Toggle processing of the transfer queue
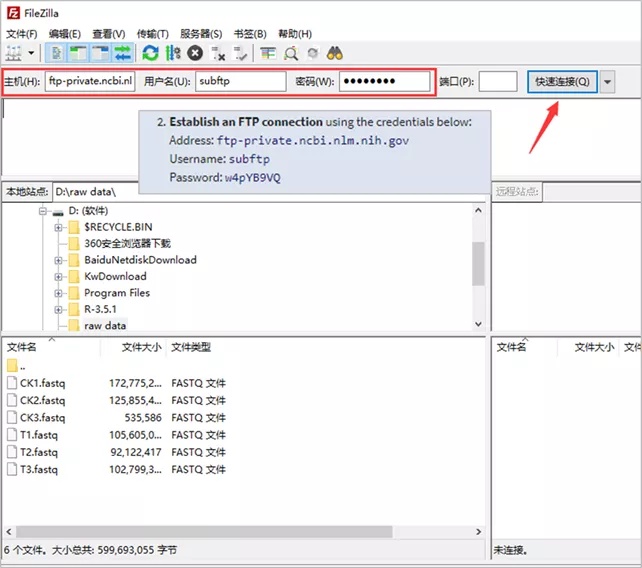 point(173,53)
